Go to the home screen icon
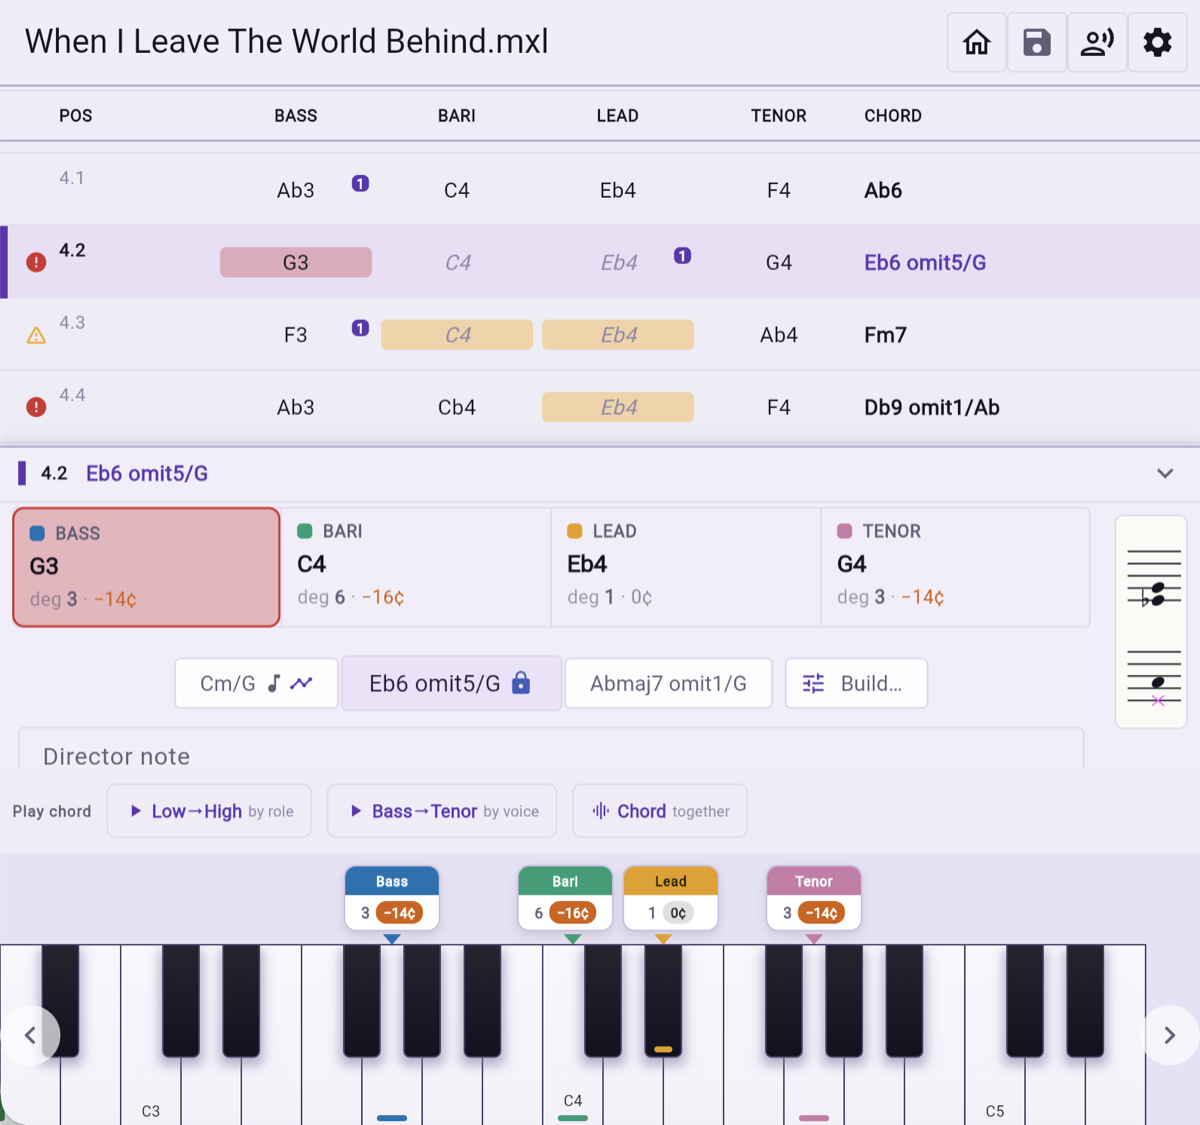Screen dimensions: 1200x1125 point(977,42)
